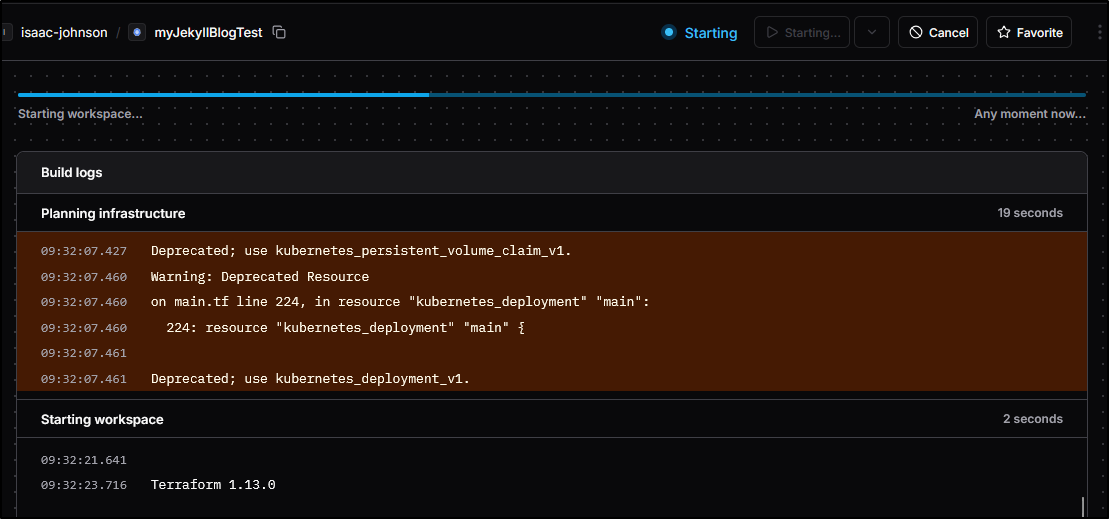
Task: Click the 'main.tf line 224' log line
Action: click(x=400, y=302)
